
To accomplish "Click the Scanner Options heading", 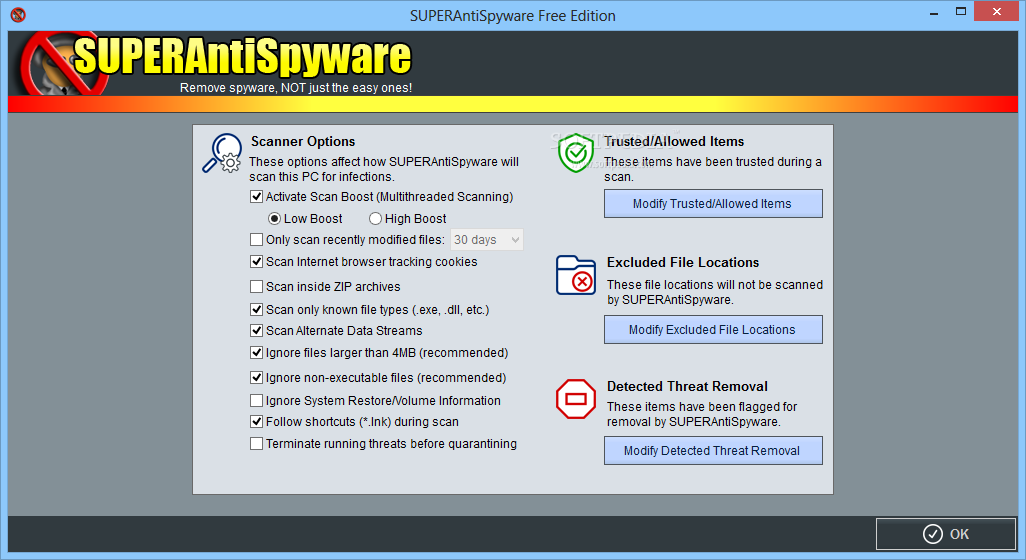I will tap(303, 141).
